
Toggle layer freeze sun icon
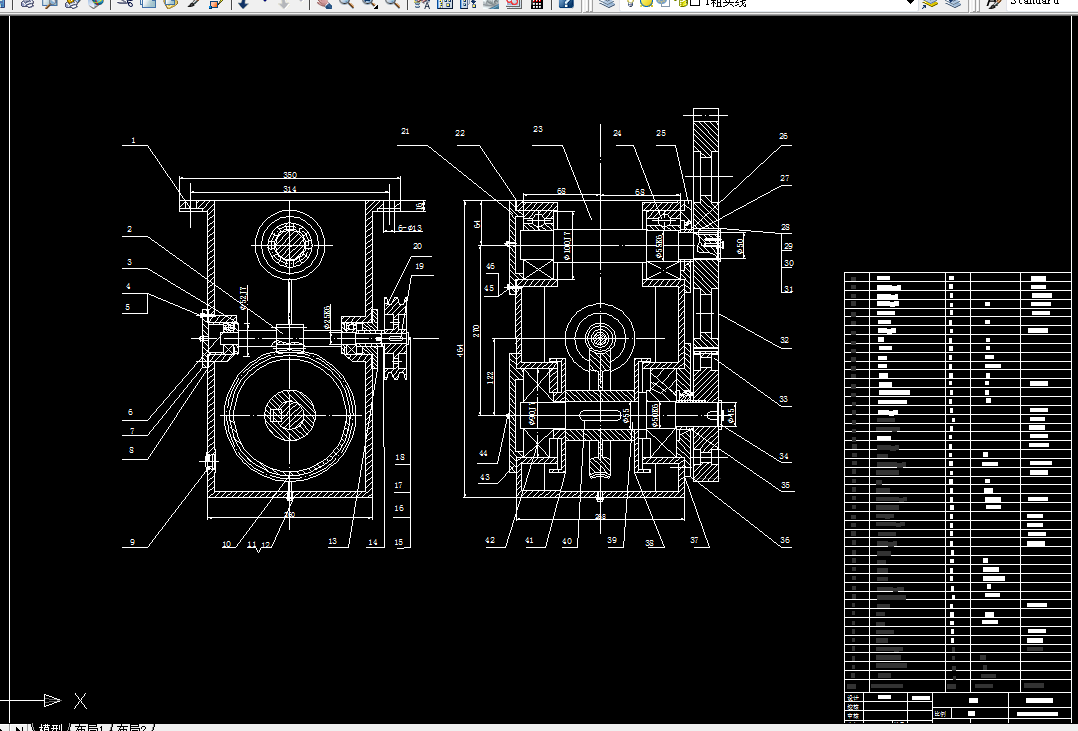point(646,3)
